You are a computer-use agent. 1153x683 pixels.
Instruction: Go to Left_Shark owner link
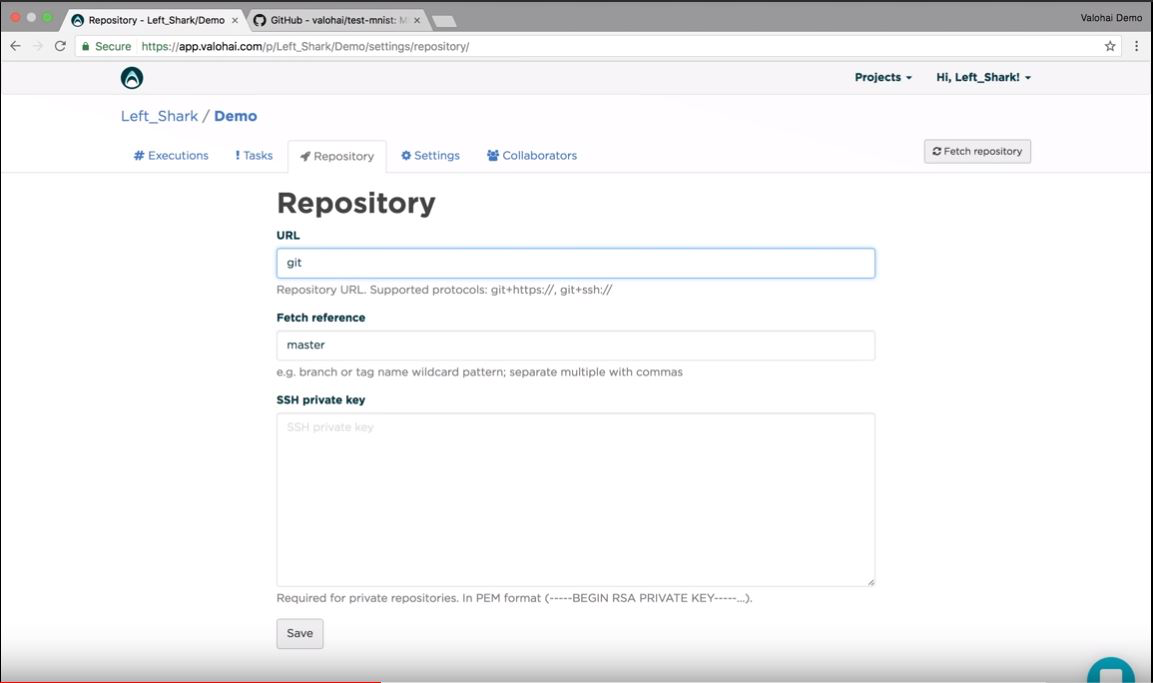coord(160,116)
